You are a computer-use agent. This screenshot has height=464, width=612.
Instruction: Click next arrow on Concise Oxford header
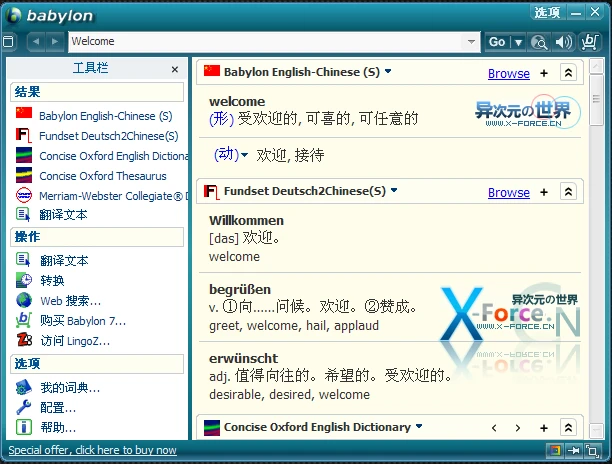click(x=518, y=428)
